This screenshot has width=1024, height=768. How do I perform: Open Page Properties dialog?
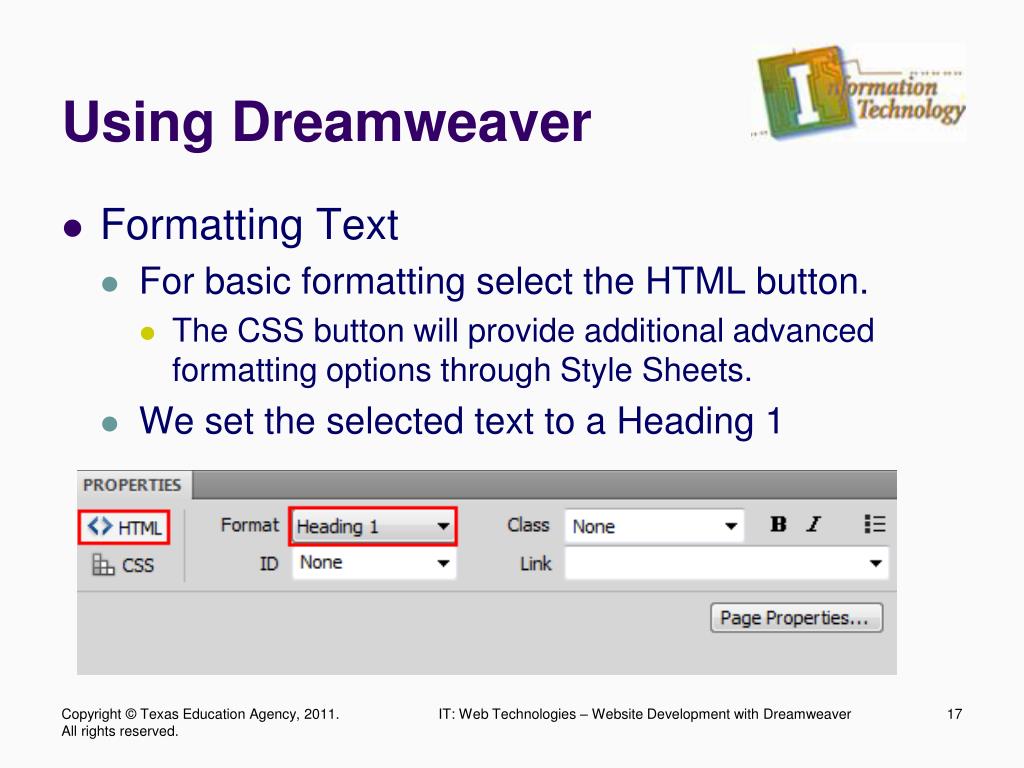796,618
